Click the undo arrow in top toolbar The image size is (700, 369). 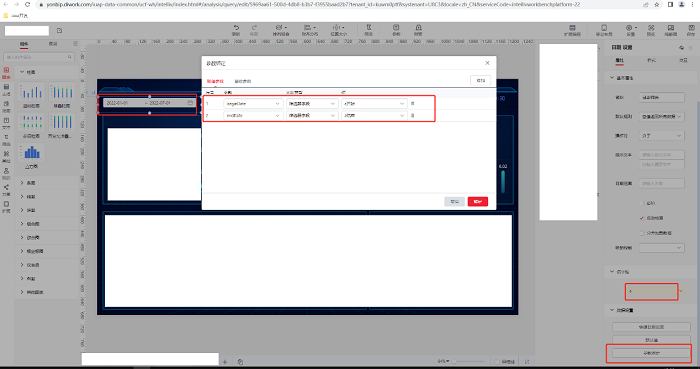pos(236,27)
